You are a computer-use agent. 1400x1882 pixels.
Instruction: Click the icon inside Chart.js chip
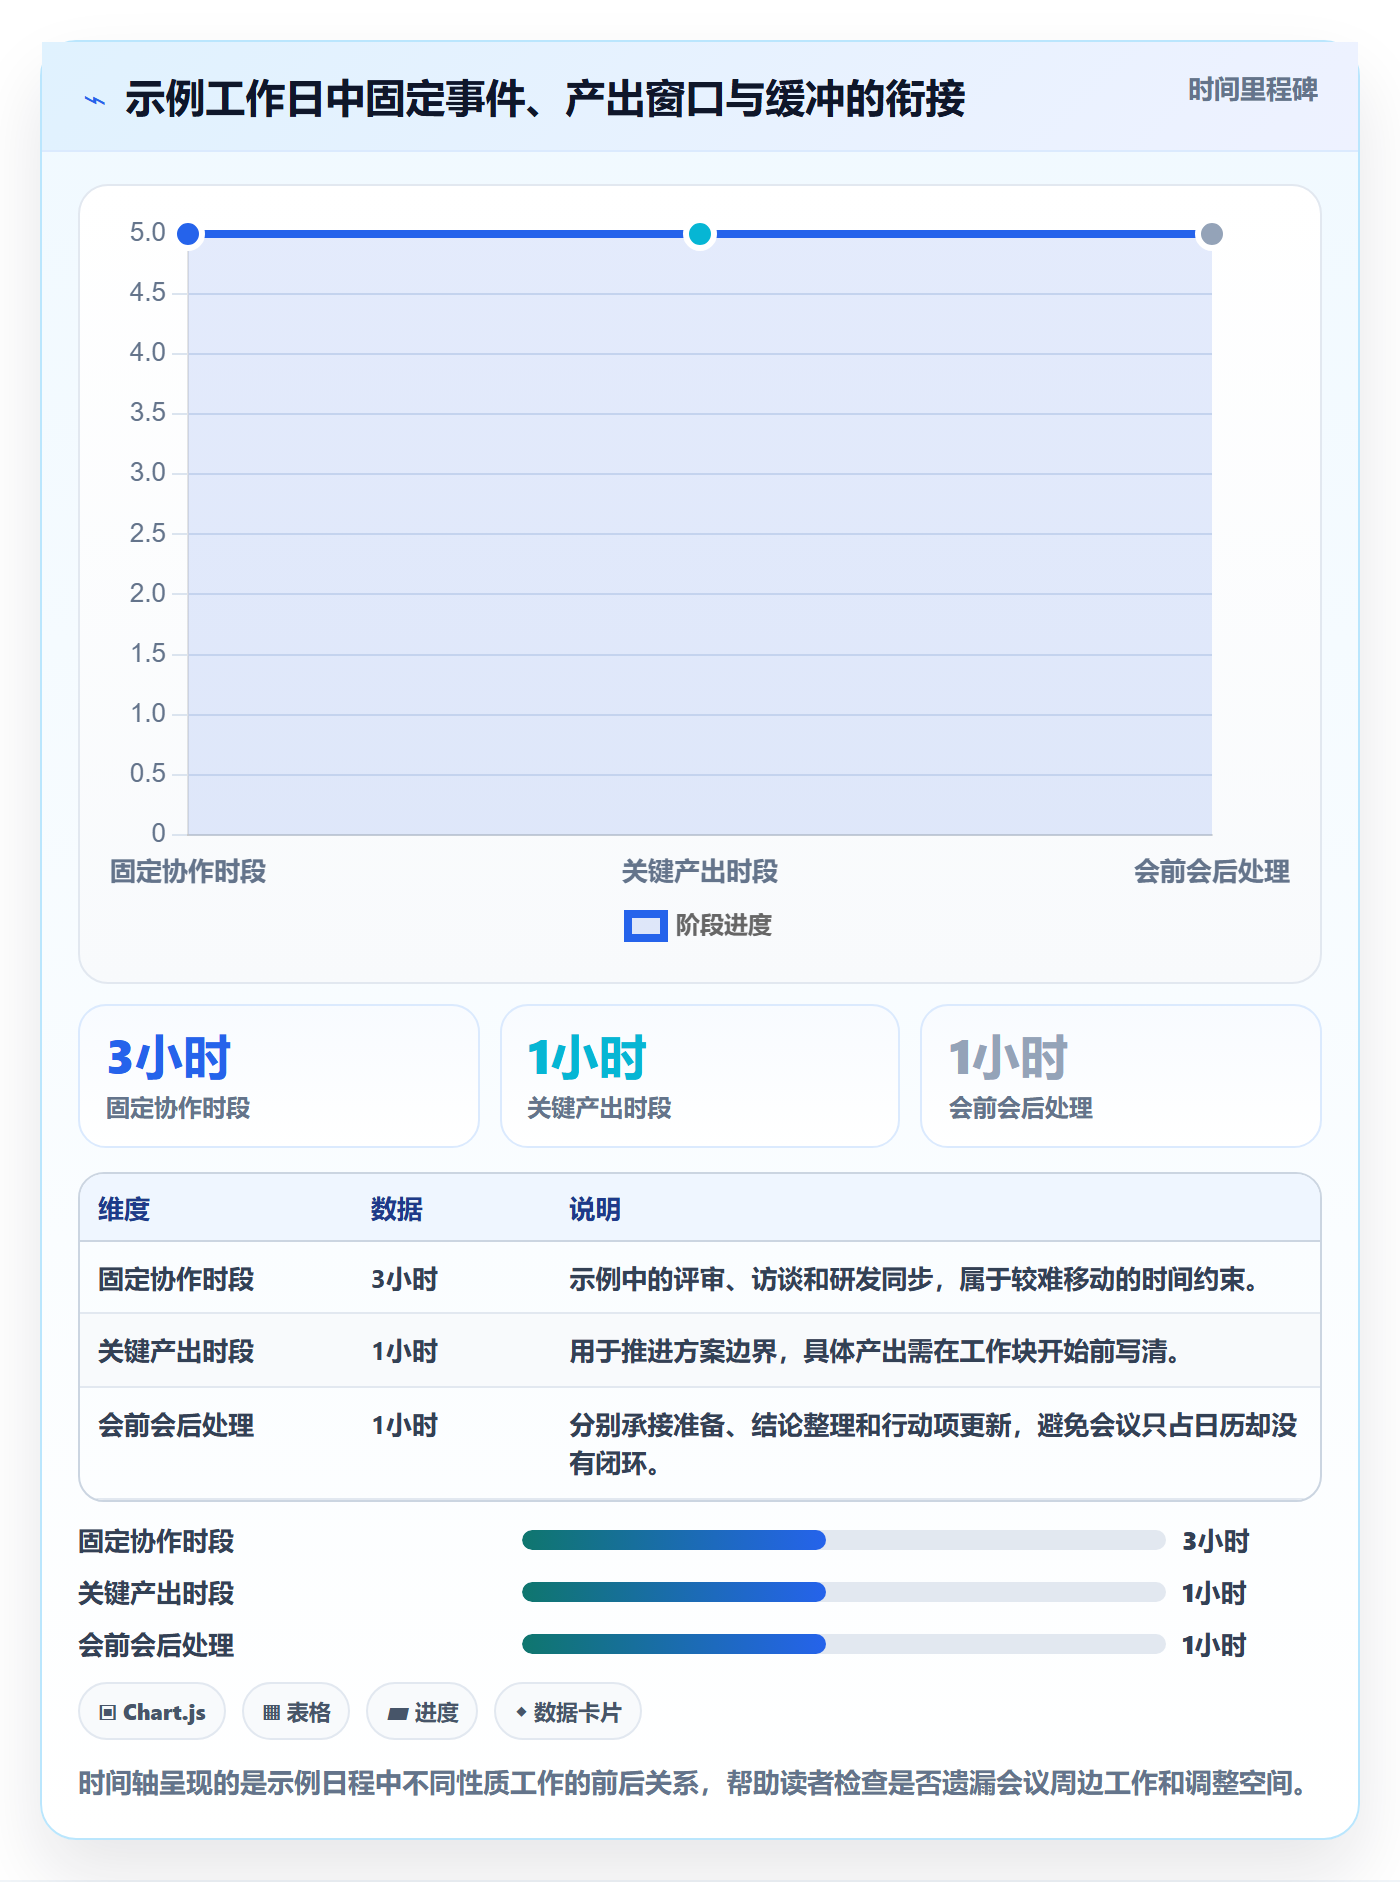(x=108, y=1713)
